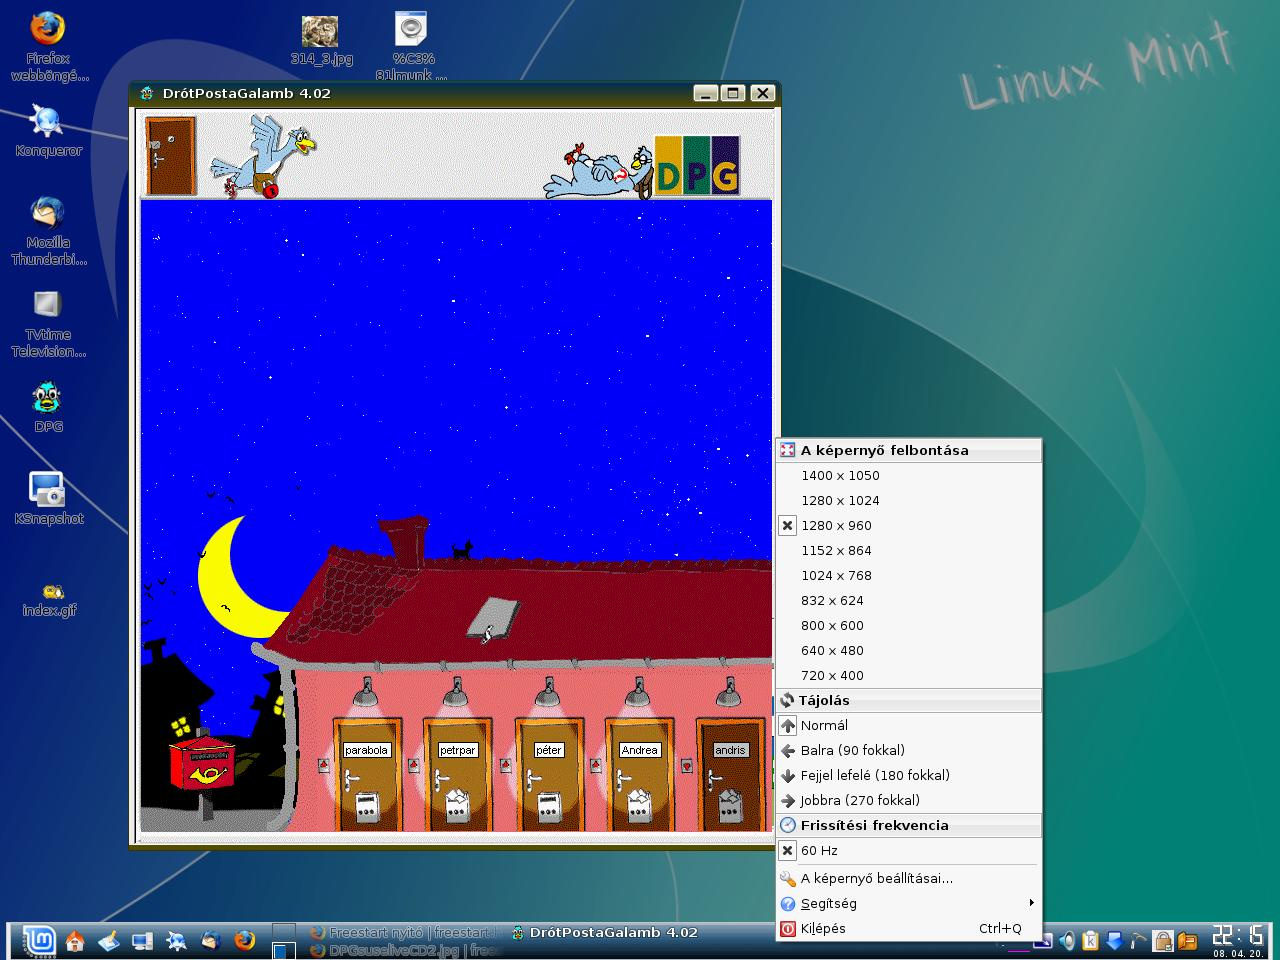
Task: Open the Klipper clipboard tray icon
Action: point(1090,940)
